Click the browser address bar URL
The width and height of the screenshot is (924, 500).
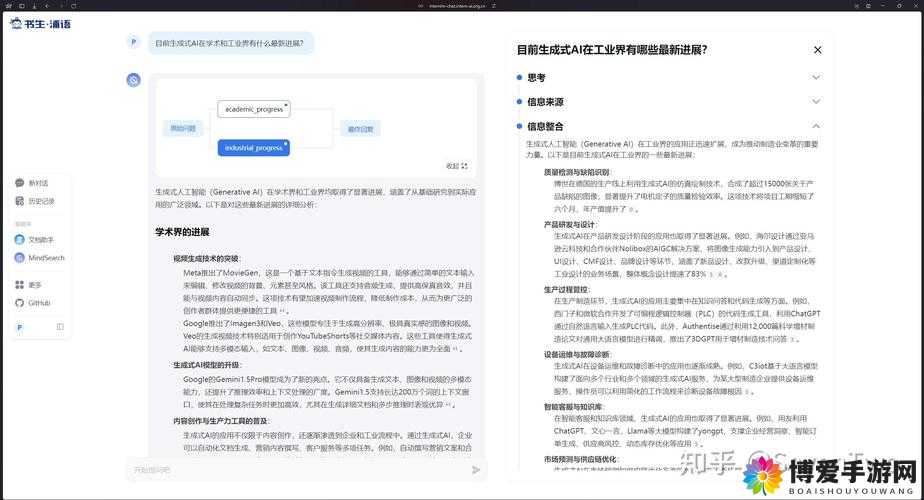457,5
